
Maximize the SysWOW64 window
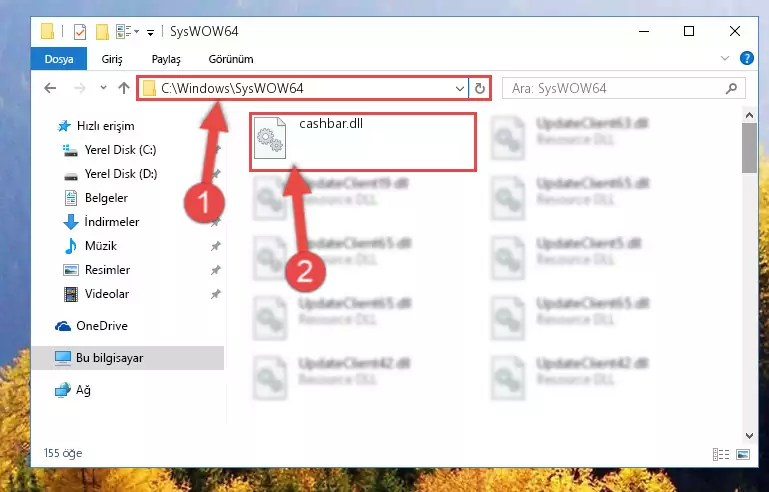pos(689,31)
